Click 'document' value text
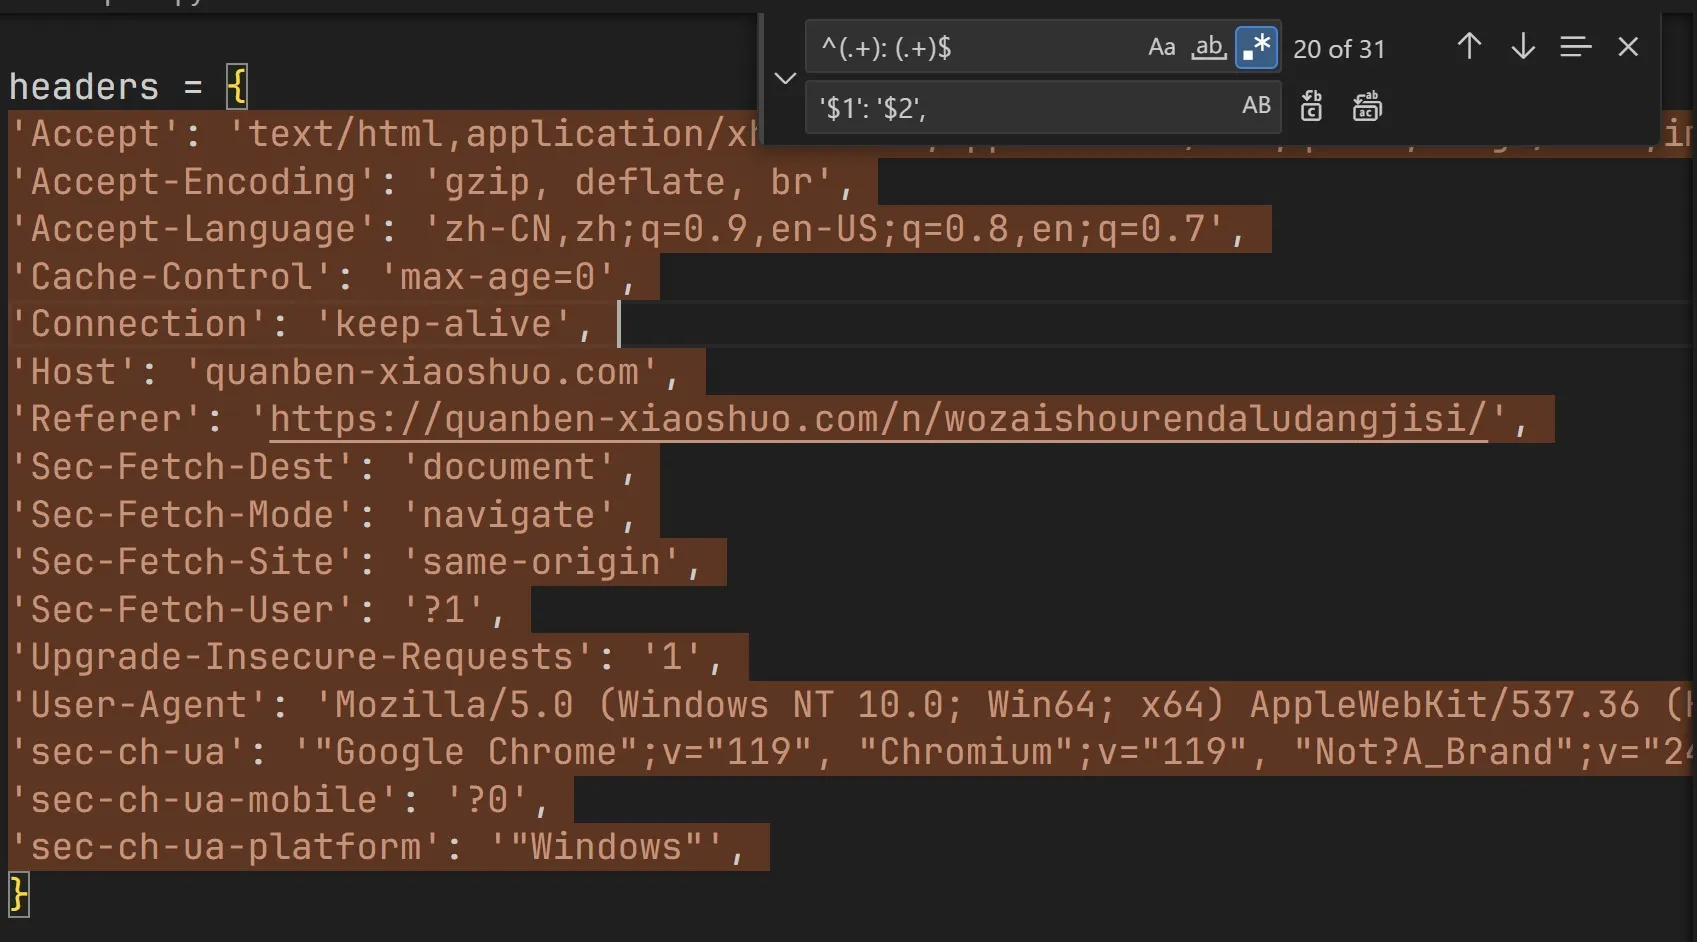This screenshot has width=1697, height=942. [508, 467]
